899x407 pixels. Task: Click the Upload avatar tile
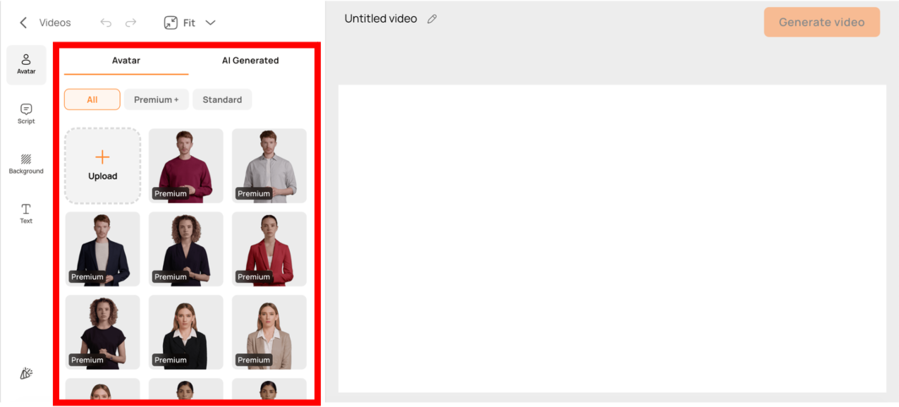tap(103, 166)
